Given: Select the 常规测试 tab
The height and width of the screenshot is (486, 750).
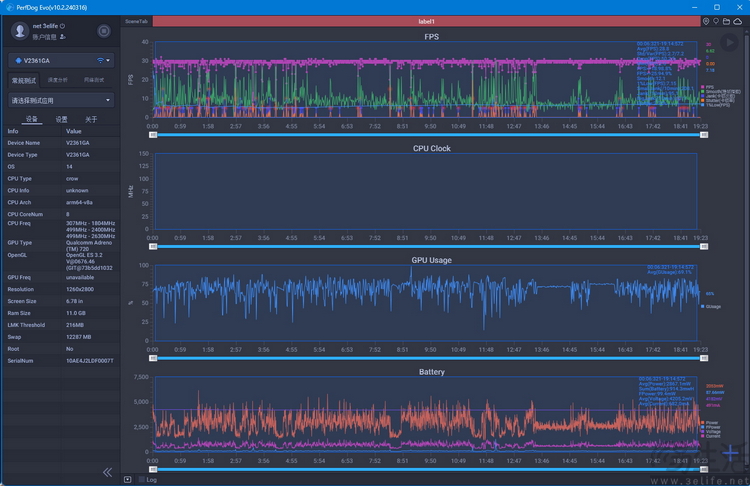Looking at the screenshot, I should [x=24, y=80].
